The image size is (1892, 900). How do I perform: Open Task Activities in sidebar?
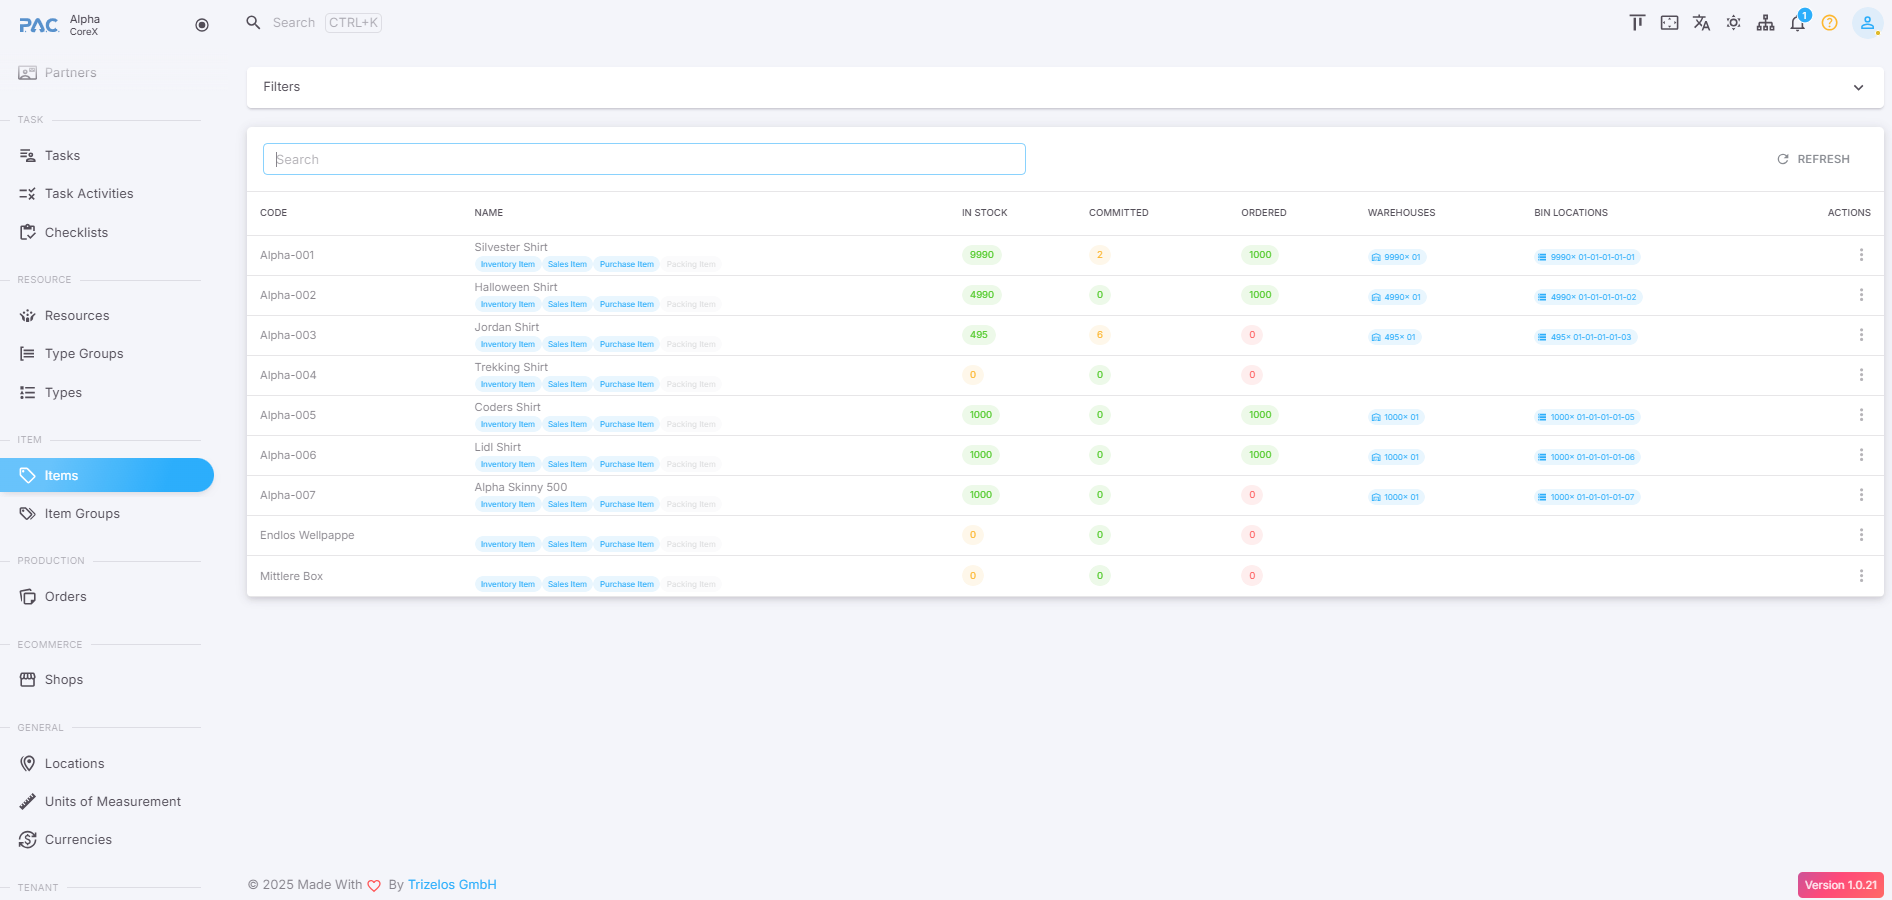point(89,194)
